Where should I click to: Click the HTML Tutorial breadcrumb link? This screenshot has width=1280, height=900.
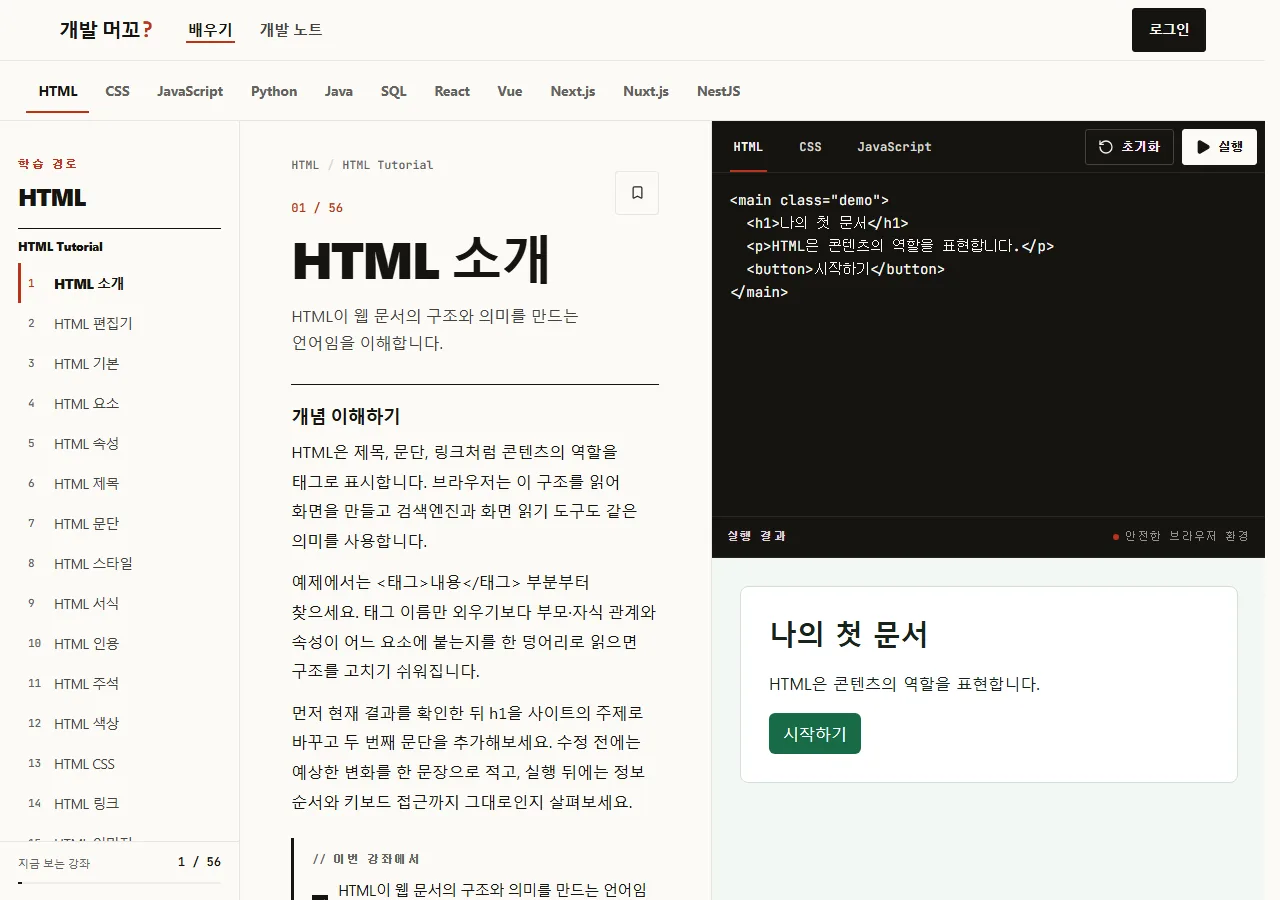(388, 165)
